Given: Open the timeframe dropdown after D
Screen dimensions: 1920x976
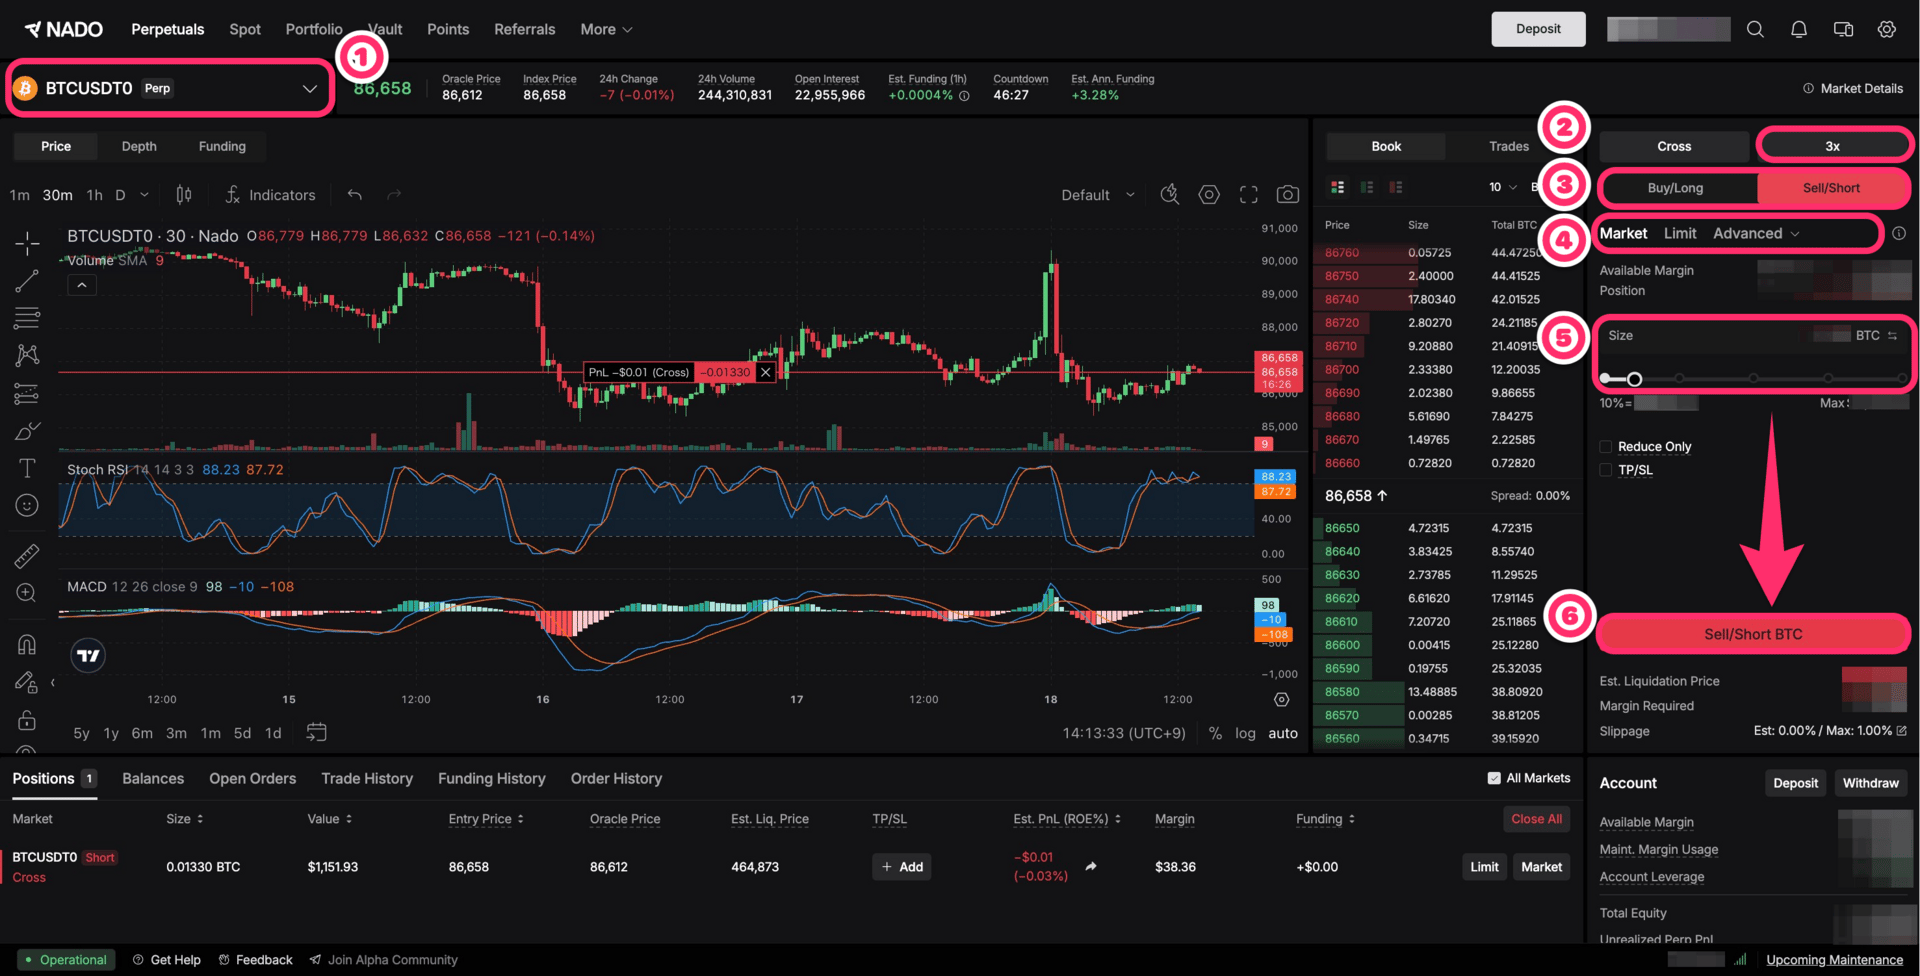Looking at the screenshot, I should 144,195.
